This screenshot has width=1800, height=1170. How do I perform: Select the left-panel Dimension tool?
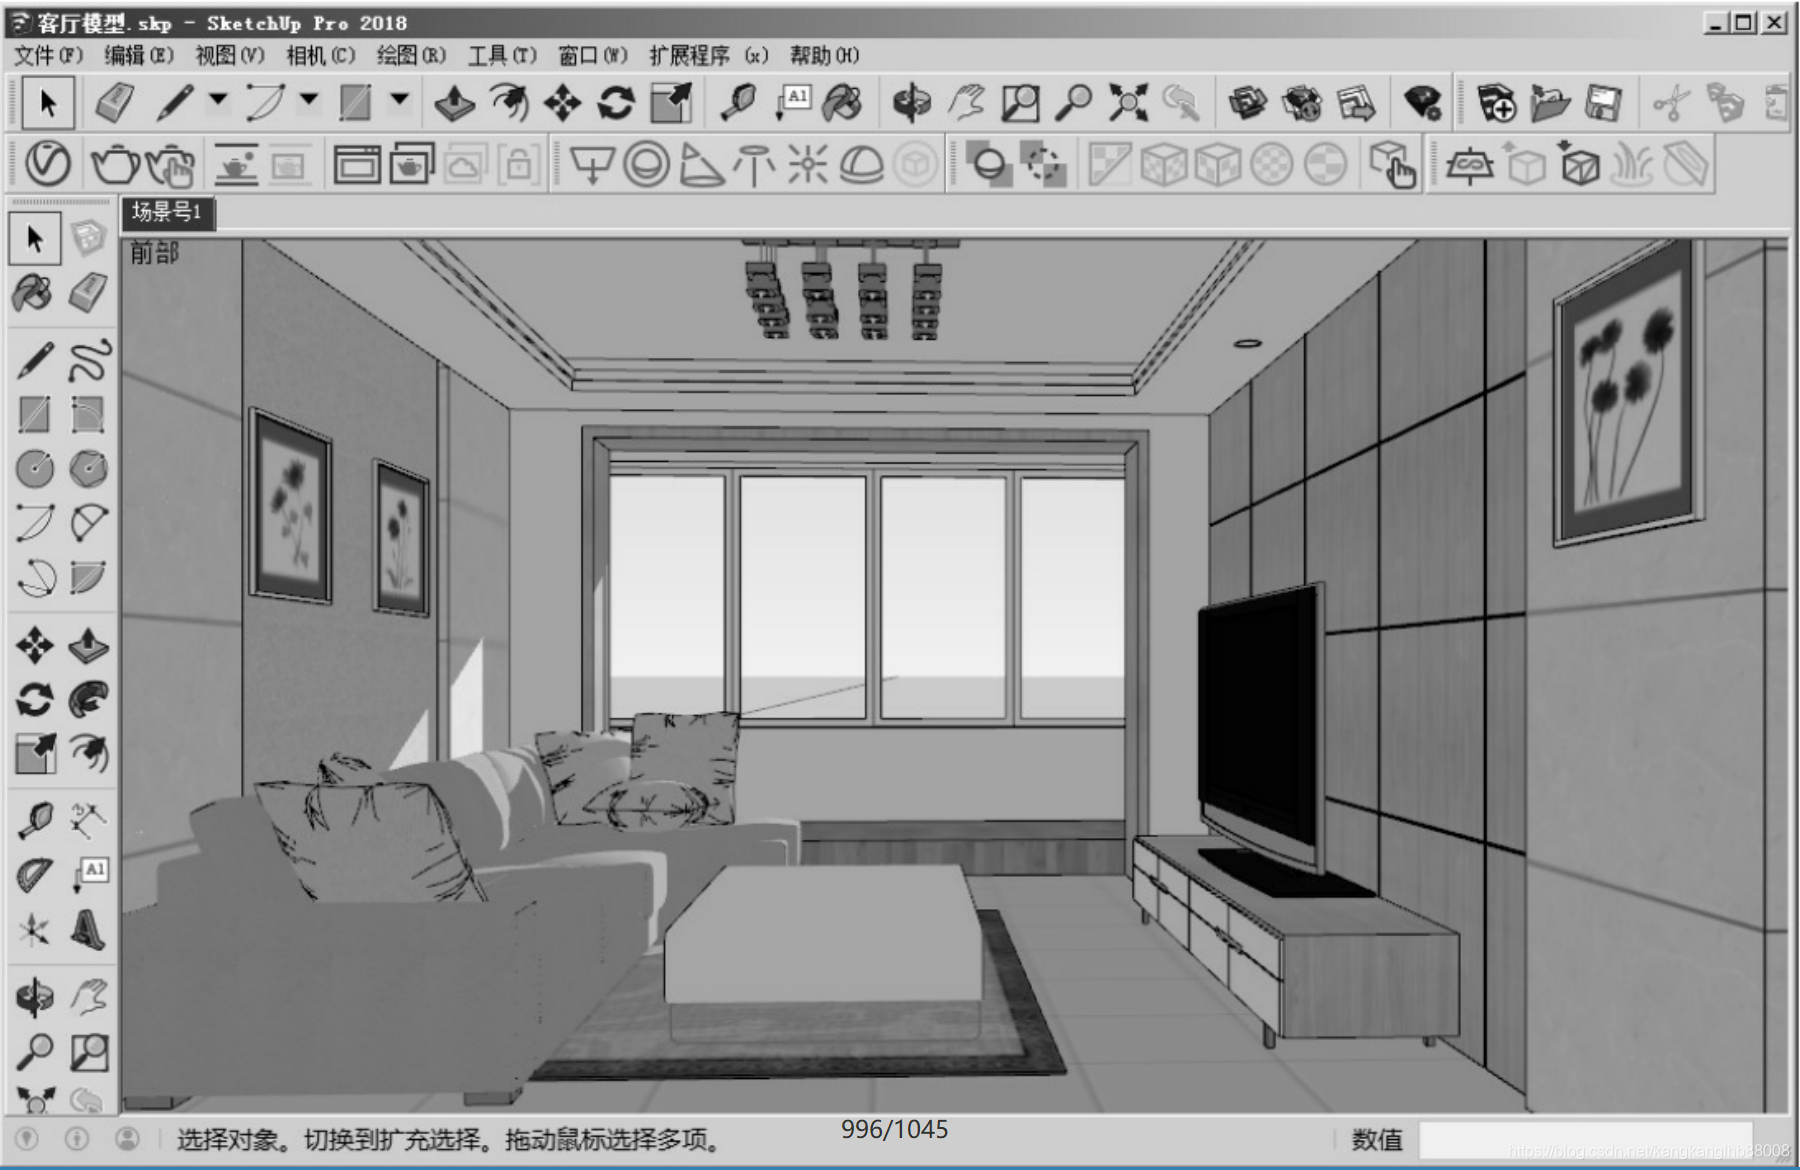89,821
